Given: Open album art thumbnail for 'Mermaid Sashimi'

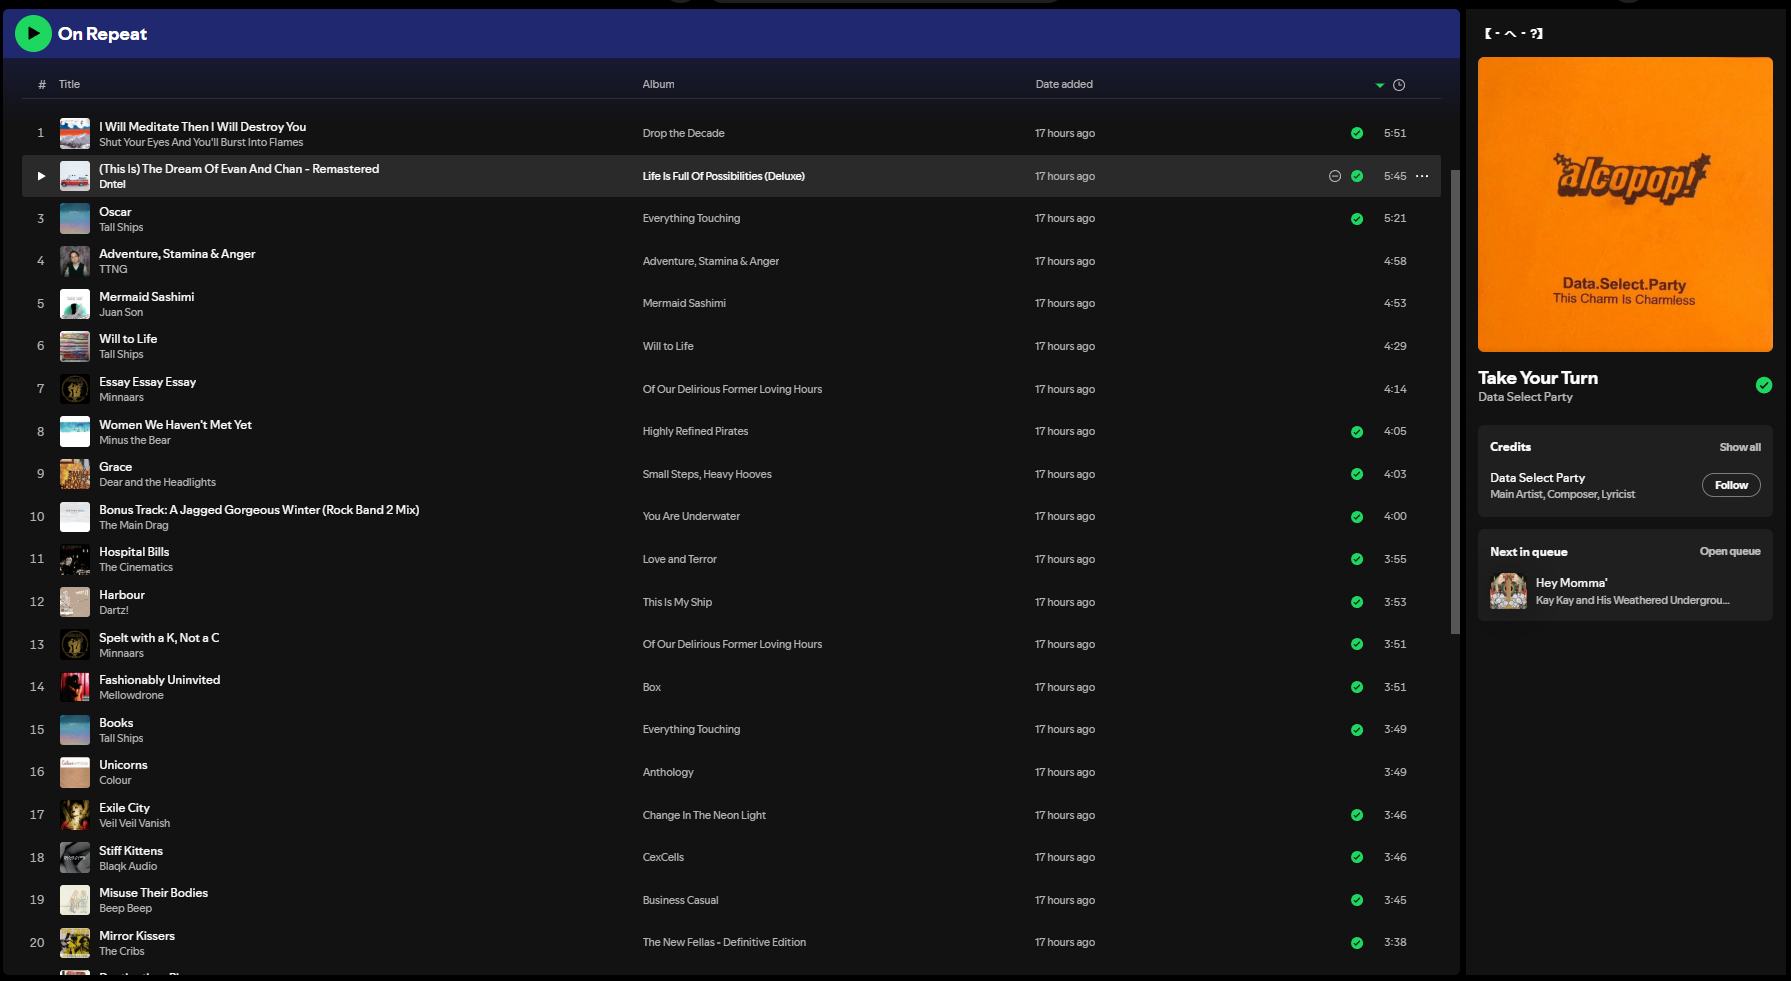Looking at the screenshot, I should (75, 304).
